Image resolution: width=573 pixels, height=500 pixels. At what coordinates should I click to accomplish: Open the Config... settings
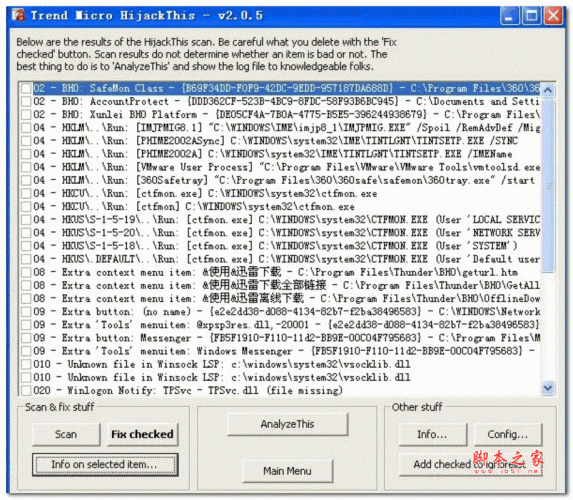click(x=508, y=434)
